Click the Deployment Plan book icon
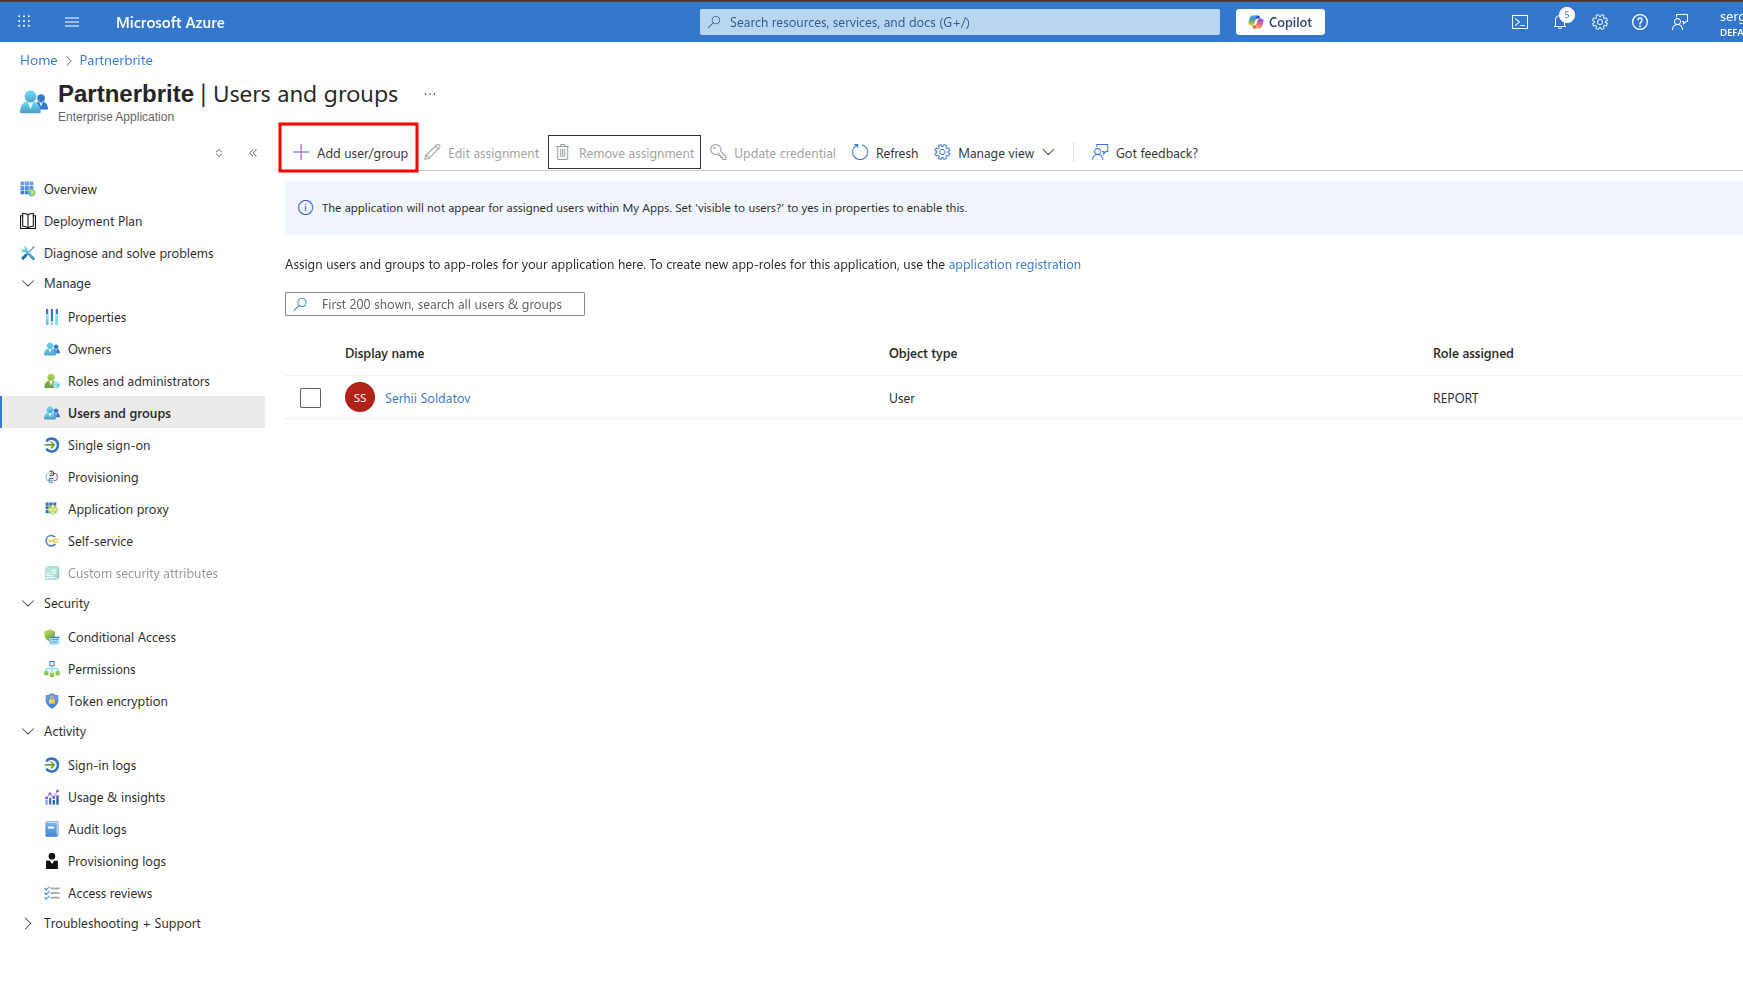The height and width of the screenshot is (999, 1743). pyautogui.click(x=28, y=221)
